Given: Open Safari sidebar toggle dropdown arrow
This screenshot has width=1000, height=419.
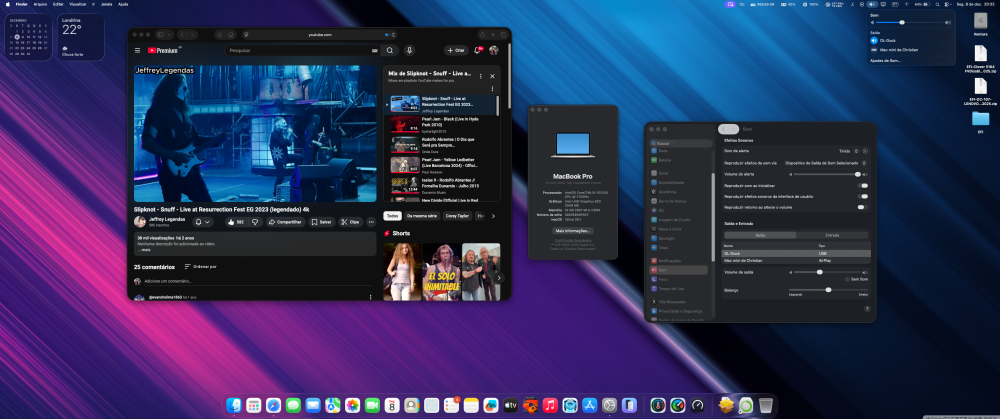Looking at the screenshot, I should [x=168, y=34].
